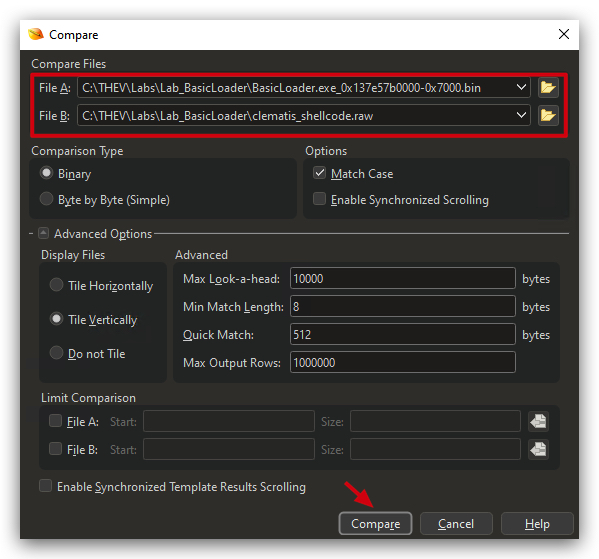Click File B Size input in Limit Comparison
This screenshot has height=559, width=599.
tap(435, 449)
